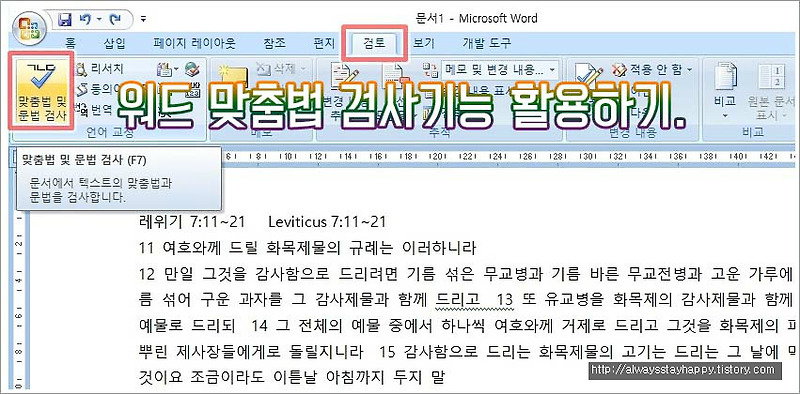Viewport: 800px width, 394px height.
Task: Click the ruler at the 20 mark
Action: [437, 156]
